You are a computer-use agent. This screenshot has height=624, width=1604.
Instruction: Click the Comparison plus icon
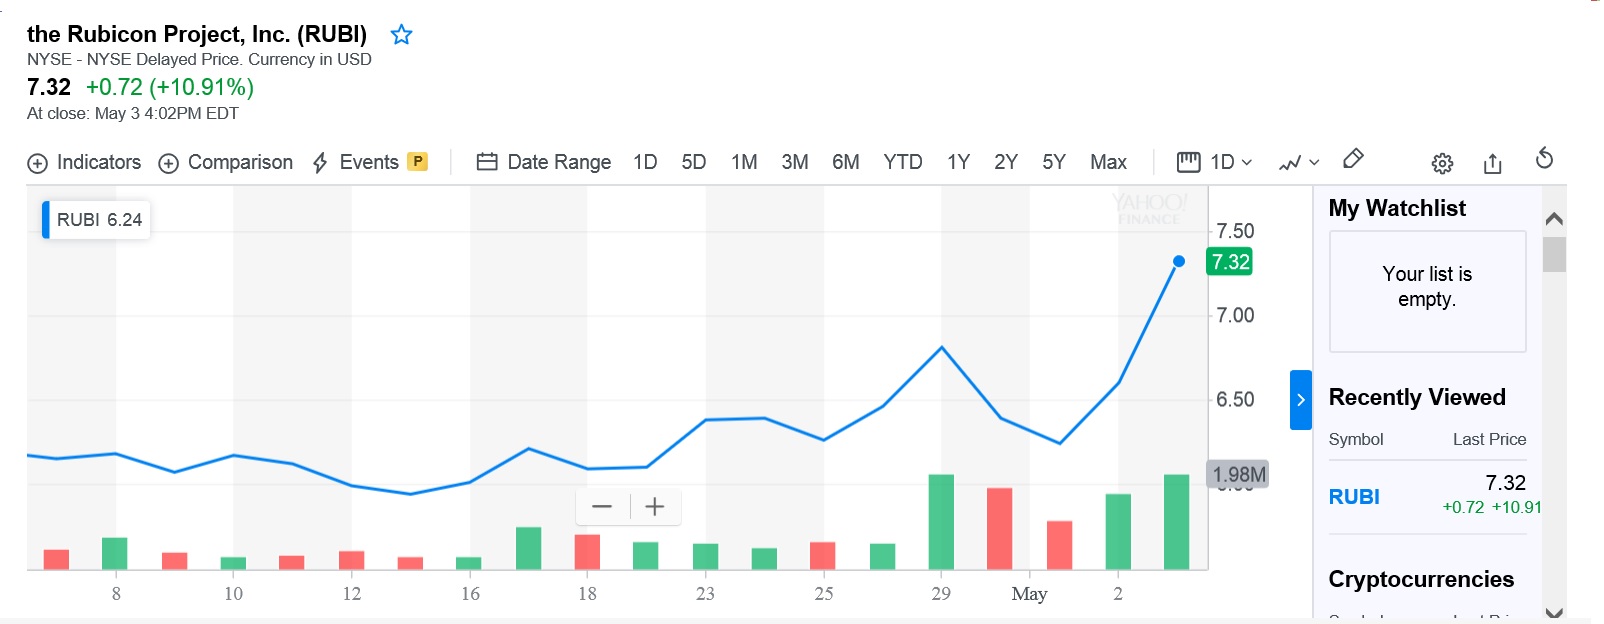pos(169,163)
